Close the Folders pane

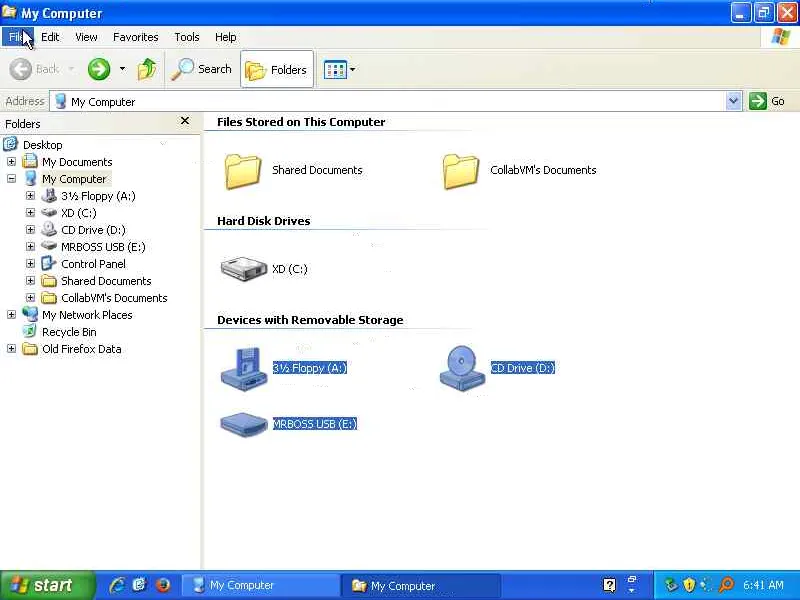click(185, 121)
